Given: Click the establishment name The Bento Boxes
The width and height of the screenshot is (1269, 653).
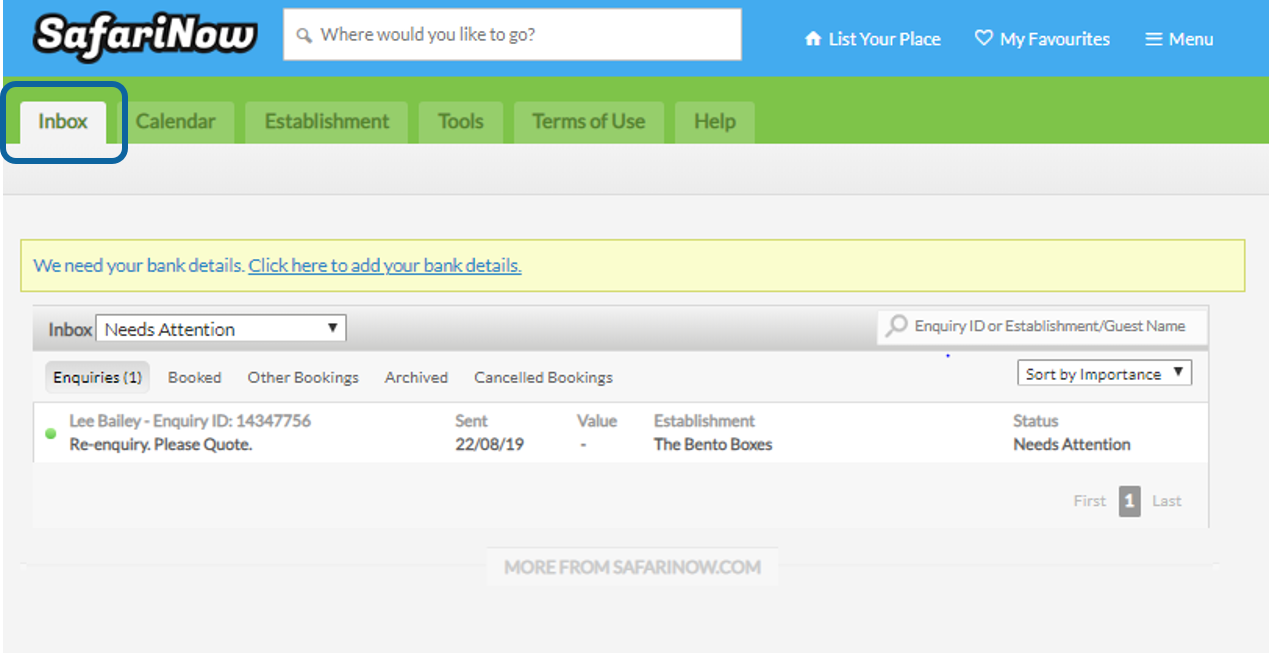Looking at the screenshot, I should coord(713,445).
